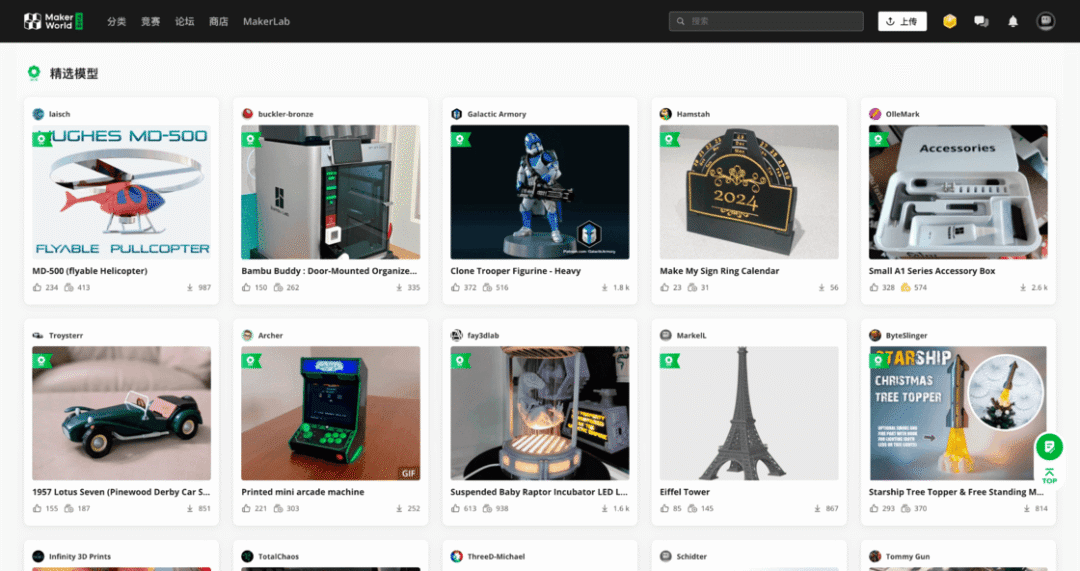Click the yellow collect icon on Accessory Box
Image resolution: width=1080 pixels, height=571 pixels.
906,287
